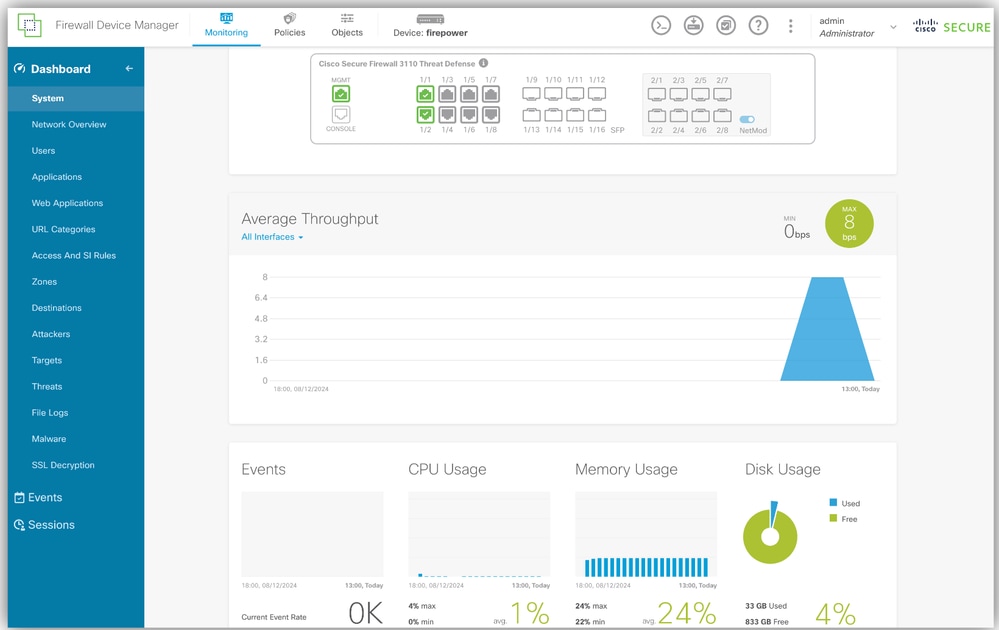Image resolution: width=999 pixels, height=630 pixels.
Task: Expand the admin user dropdown
Action: pyautogui.click(x=893, y=27)
